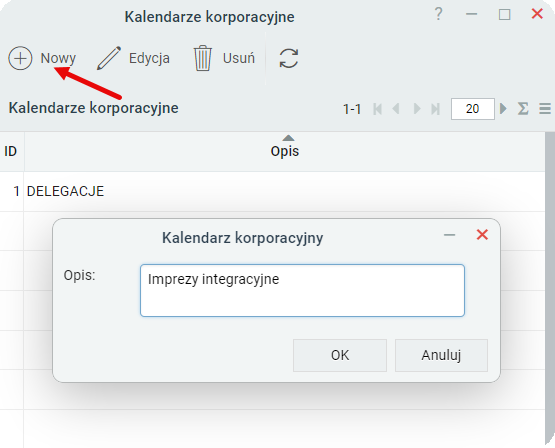Close the Kalendarze korporacyjne window
The image size is (555, 448).
[537, 14]
